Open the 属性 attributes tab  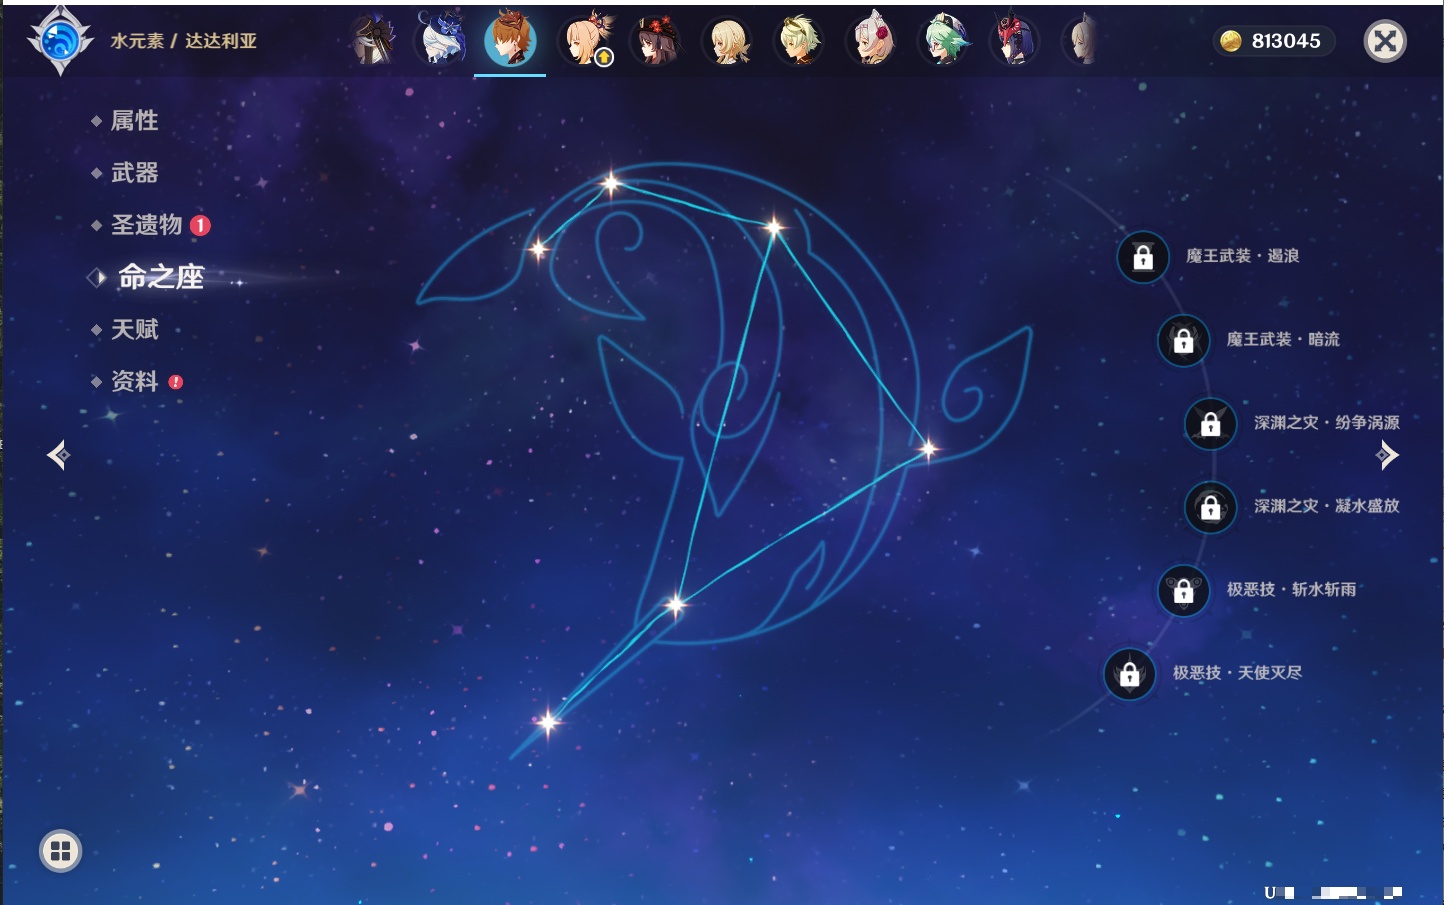(x=134, y=121)
